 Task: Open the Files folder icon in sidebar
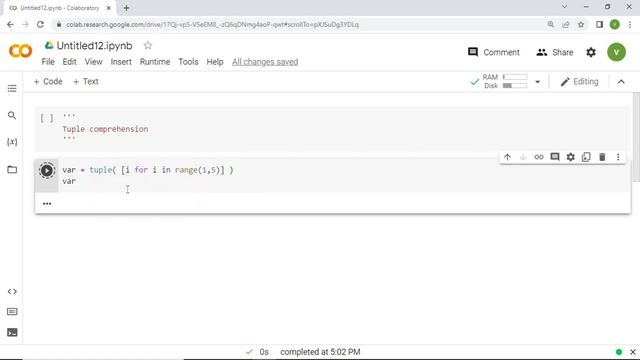point(12,169)
